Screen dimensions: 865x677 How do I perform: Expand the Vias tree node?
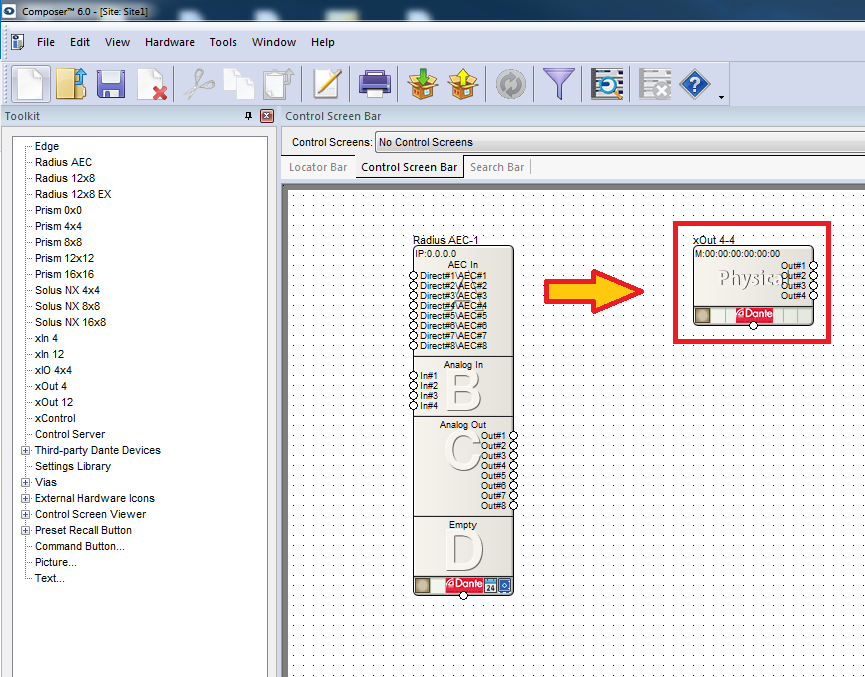(25, 482)
